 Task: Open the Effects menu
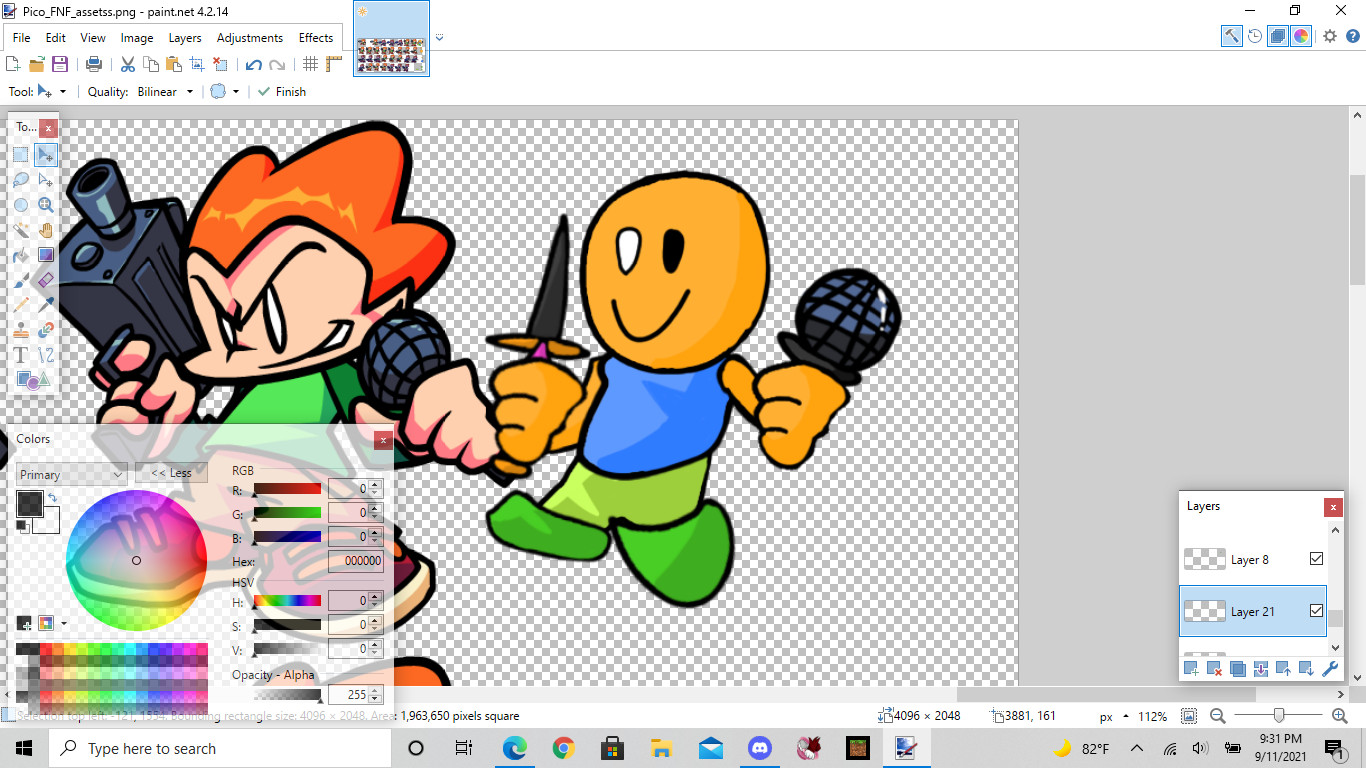click(316, 38)
